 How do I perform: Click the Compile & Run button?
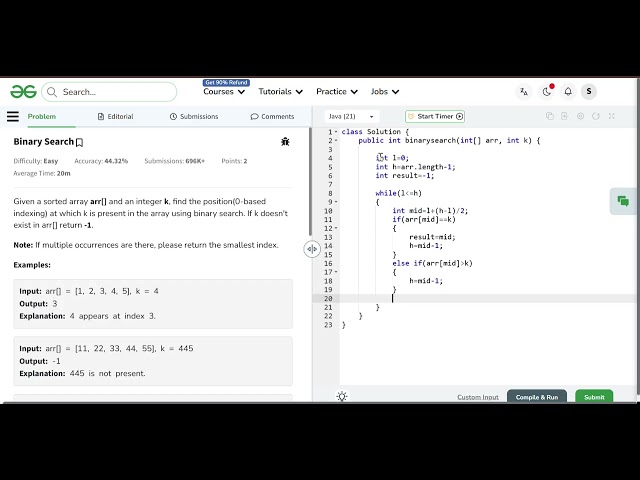[x=537, y=396]
